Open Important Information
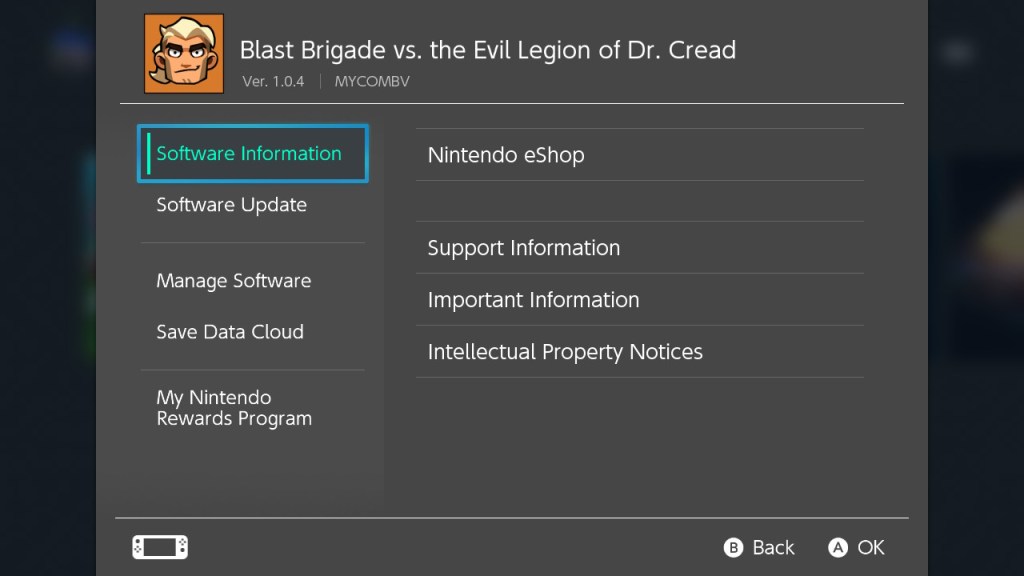The height and width of the screenshot is (576, 1024). [x=533, y=300]
